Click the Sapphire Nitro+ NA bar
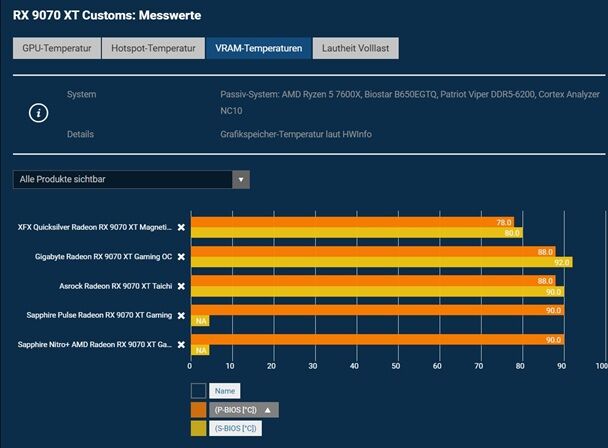The image size is (608, 448). click(200, 350)
